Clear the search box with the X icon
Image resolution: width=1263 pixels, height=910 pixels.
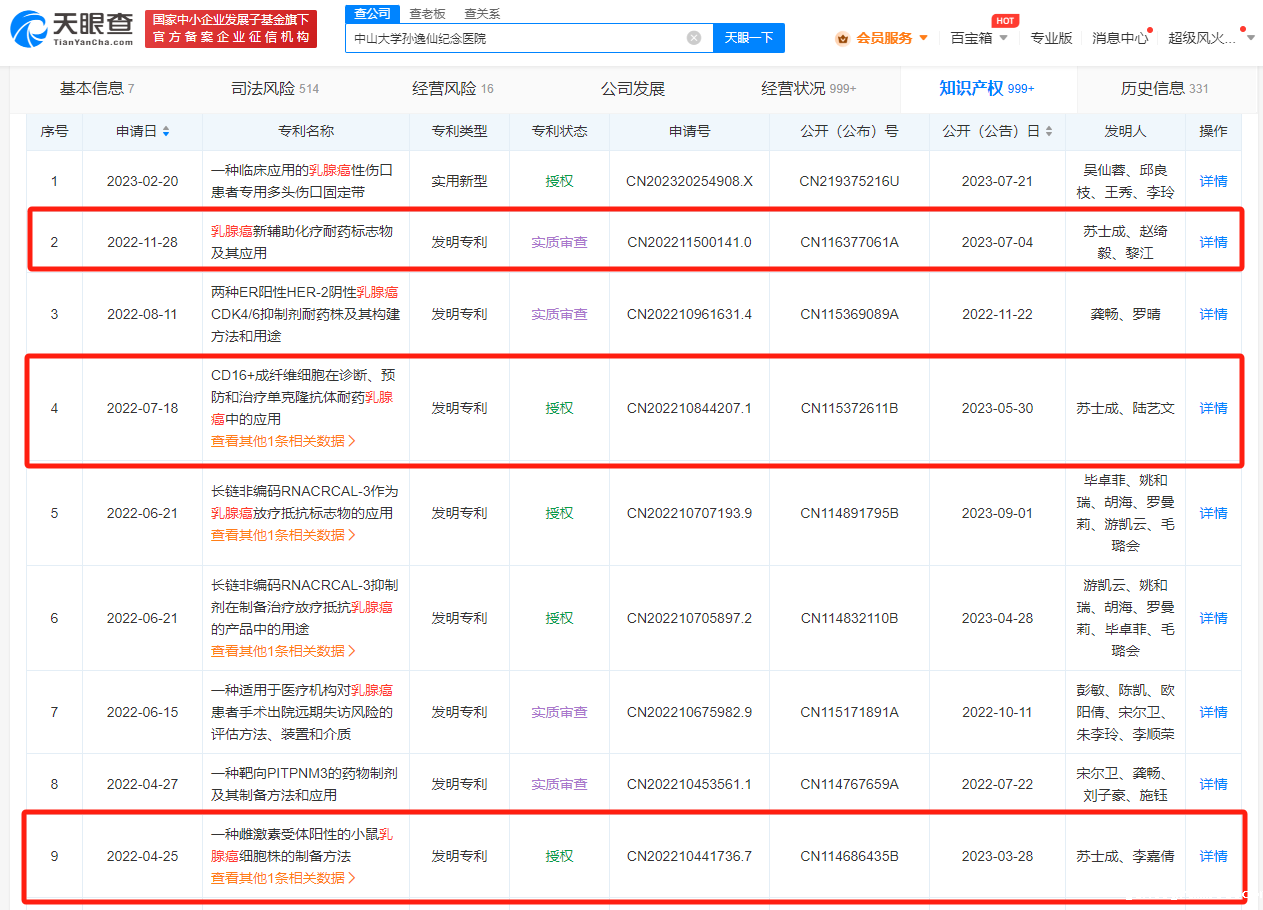coord(694,38)
